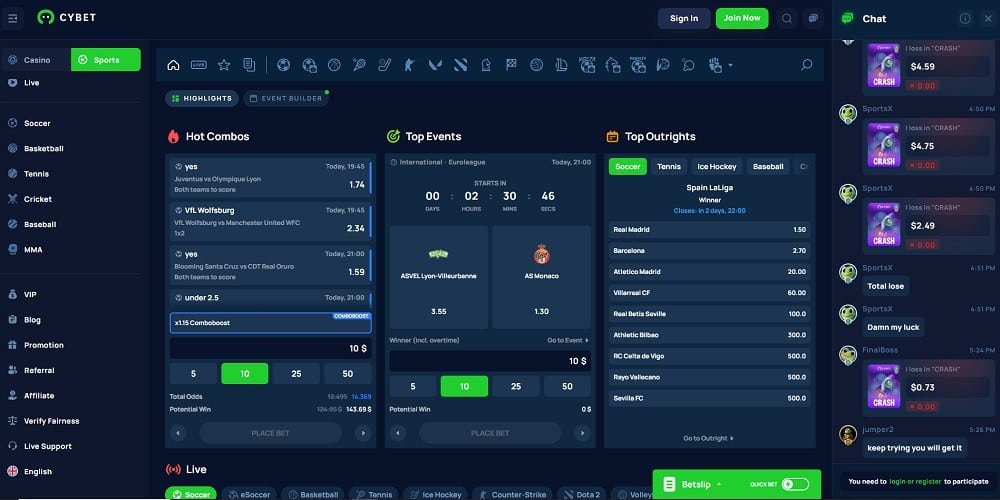The height and width of the screenshot is (500, 1000).
Task: Choose 50 stake in Top Events
Action: coord(567,386)
